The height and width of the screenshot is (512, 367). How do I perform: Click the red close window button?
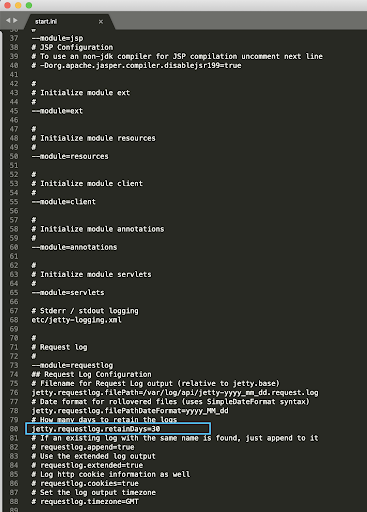7,5
